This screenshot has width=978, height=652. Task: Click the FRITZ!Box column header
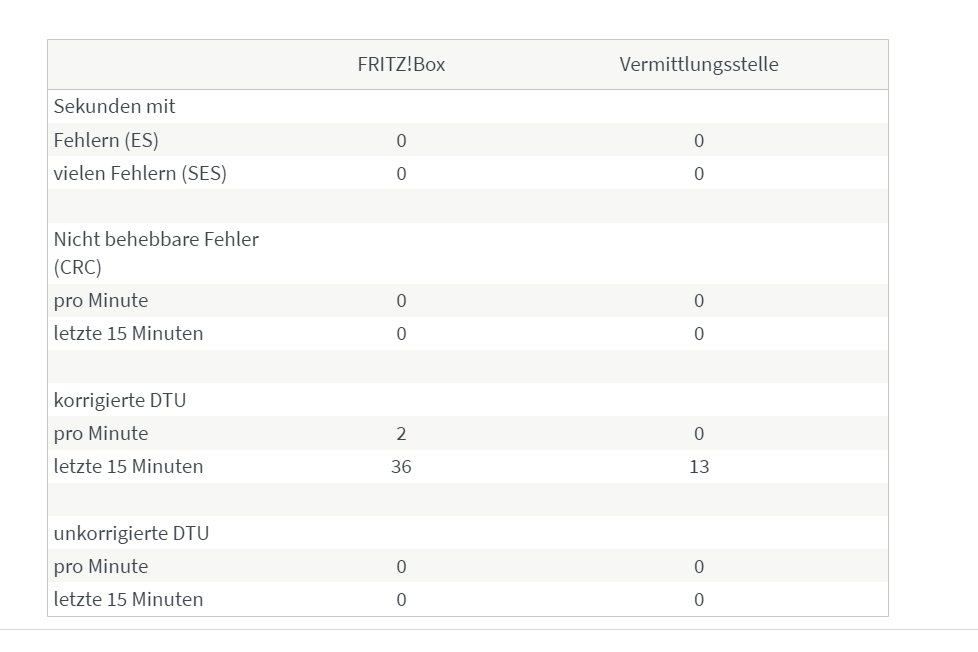point(401,64)
